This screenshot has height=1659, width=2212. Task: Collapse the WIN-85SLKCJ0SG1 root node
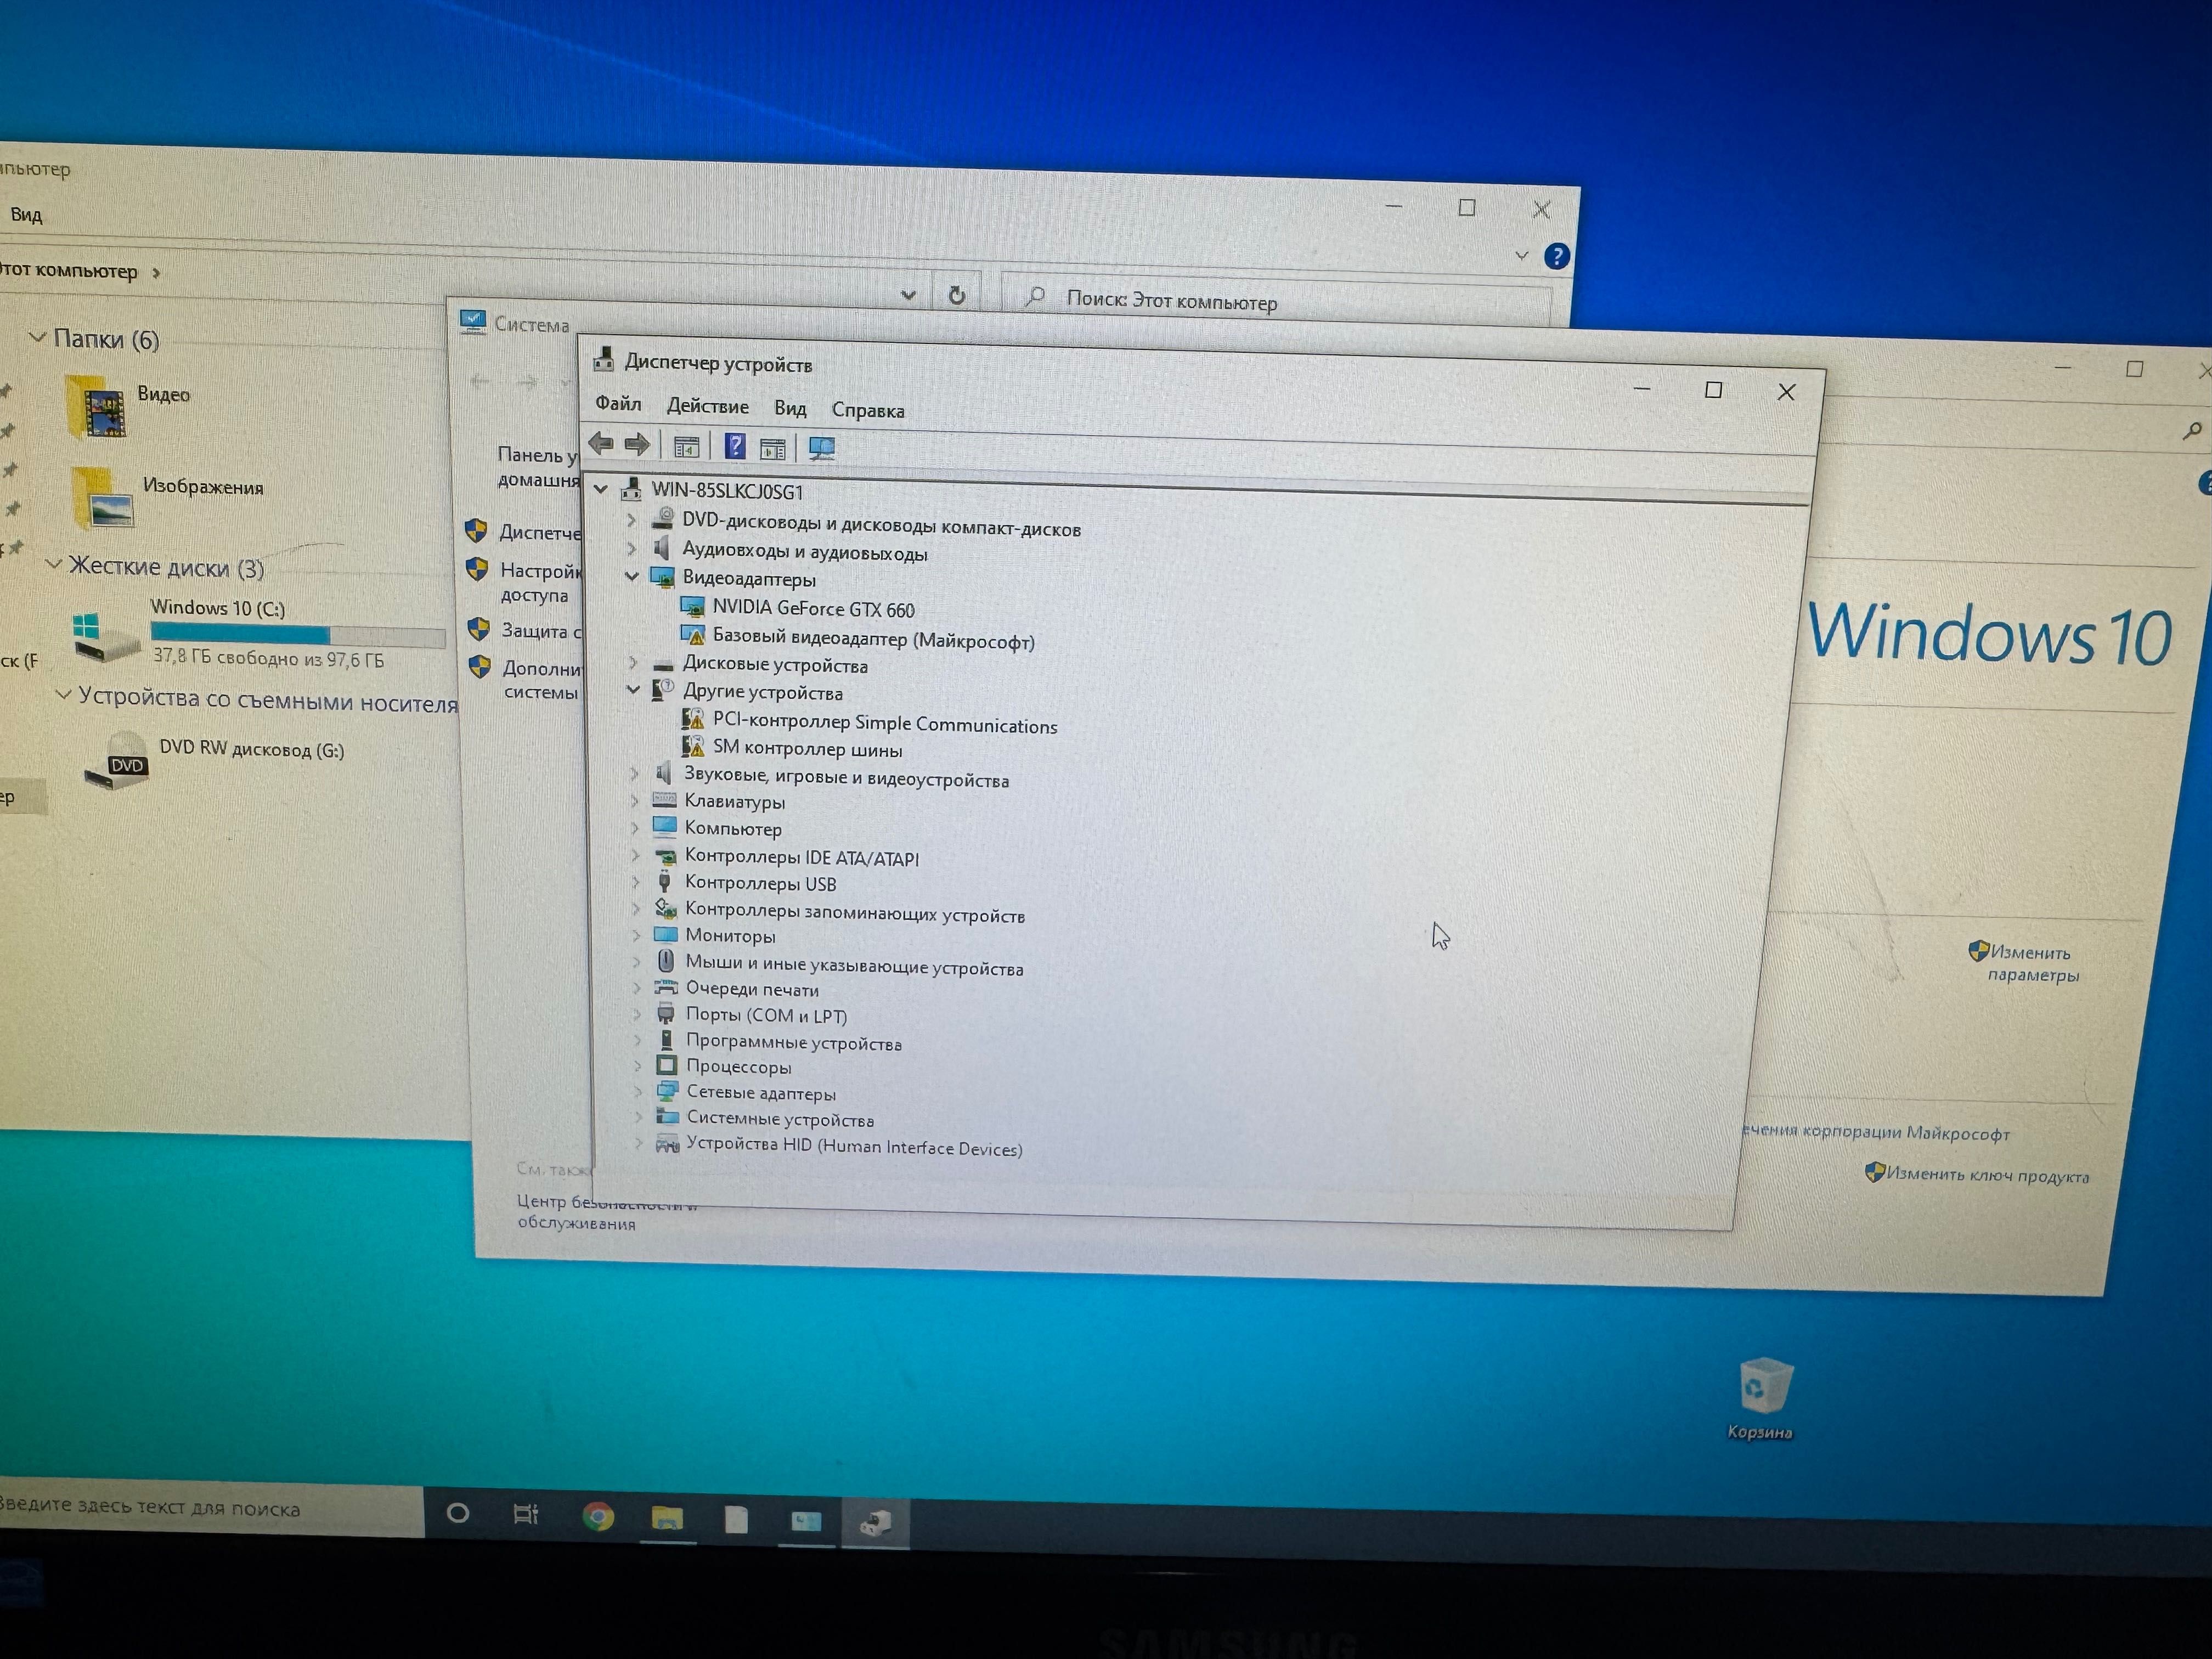pos(601,489)
